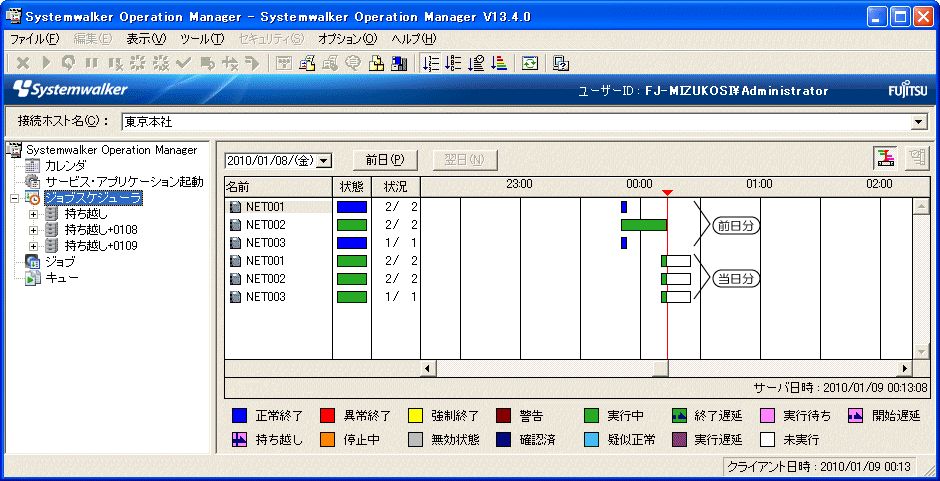The width and height of the screenshot is (940, 481).
Task: Click the yellow folders toolbar icon
Action: click(x=376, y=63)
